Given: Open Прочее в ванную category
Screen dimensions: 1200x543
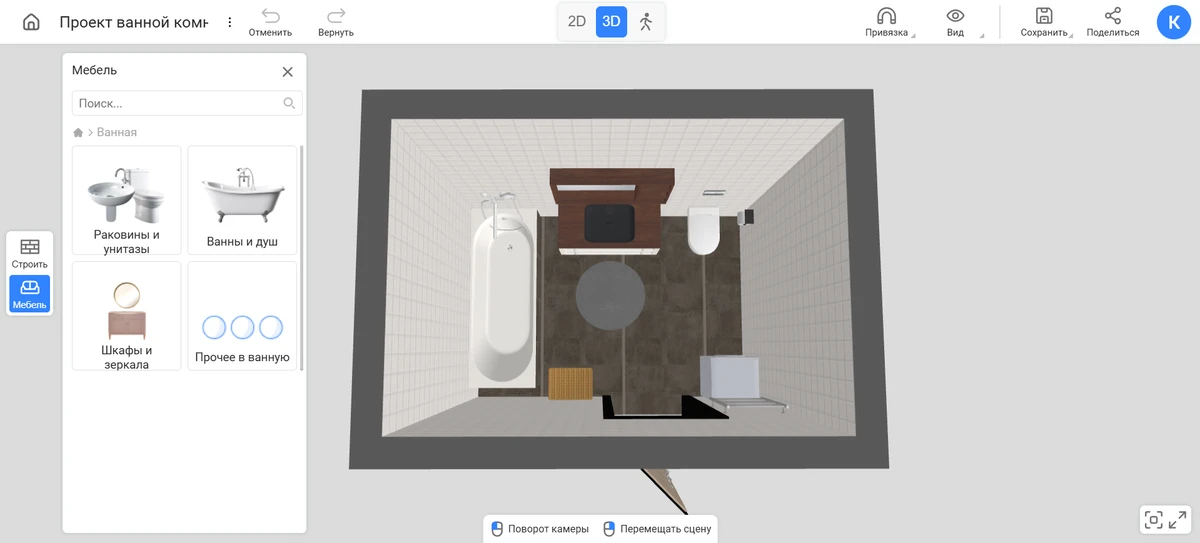Looking at the screenshot, I should click(x=243, y=316).
